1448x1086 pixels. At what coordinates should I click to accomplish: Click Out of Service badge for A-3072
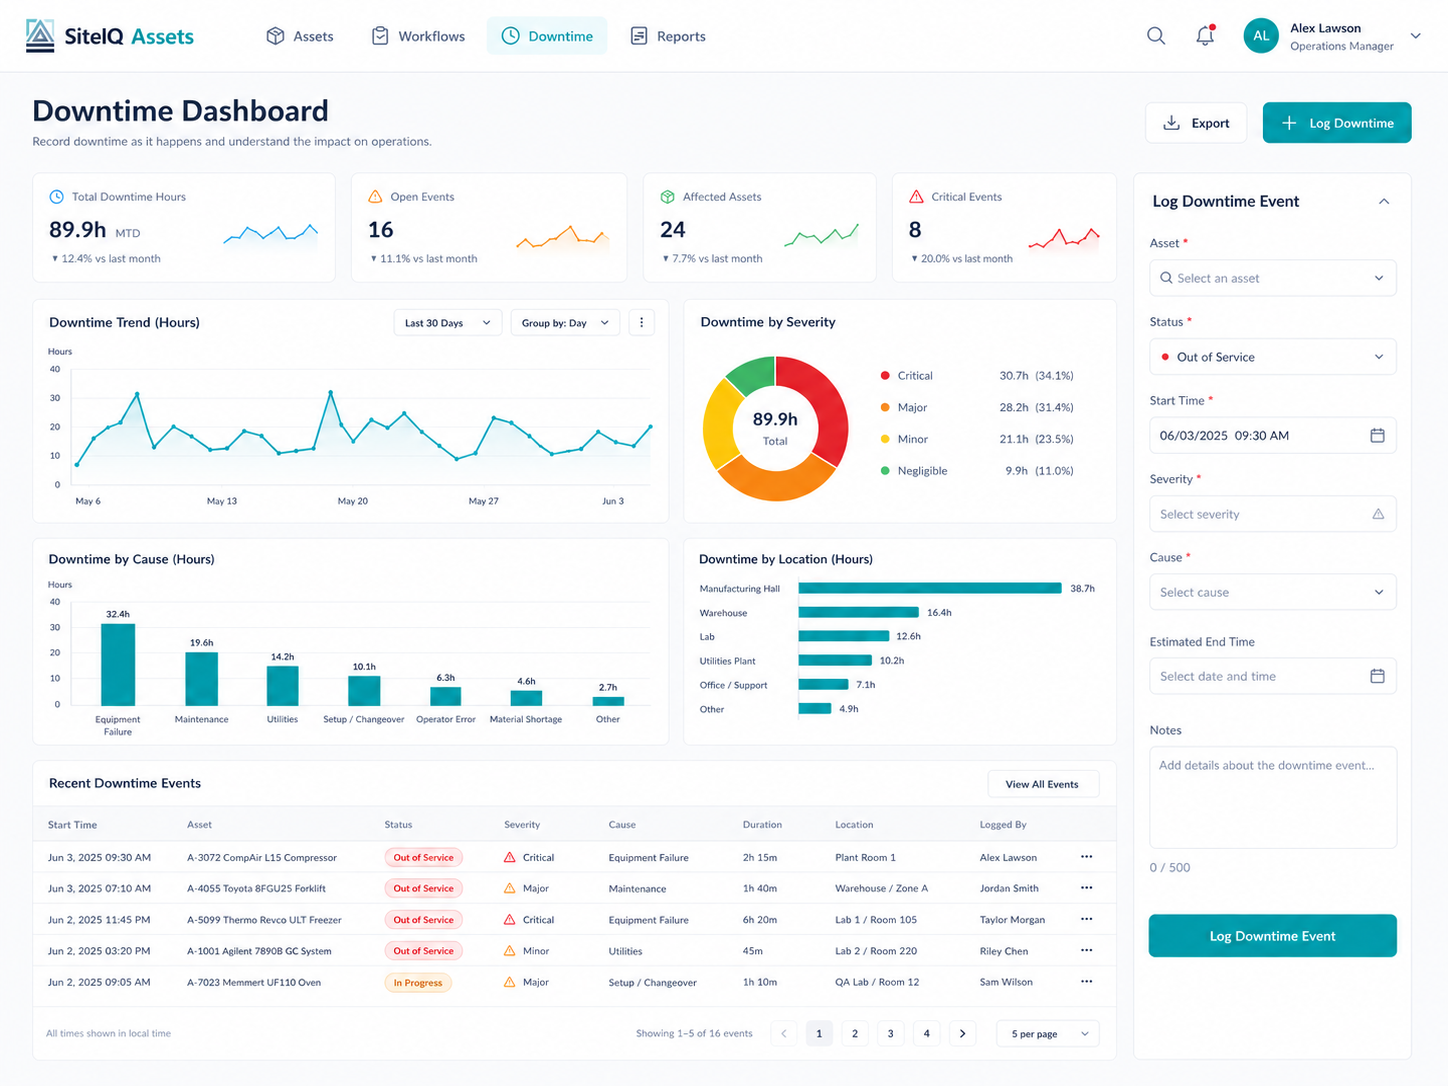click(423, 857)
